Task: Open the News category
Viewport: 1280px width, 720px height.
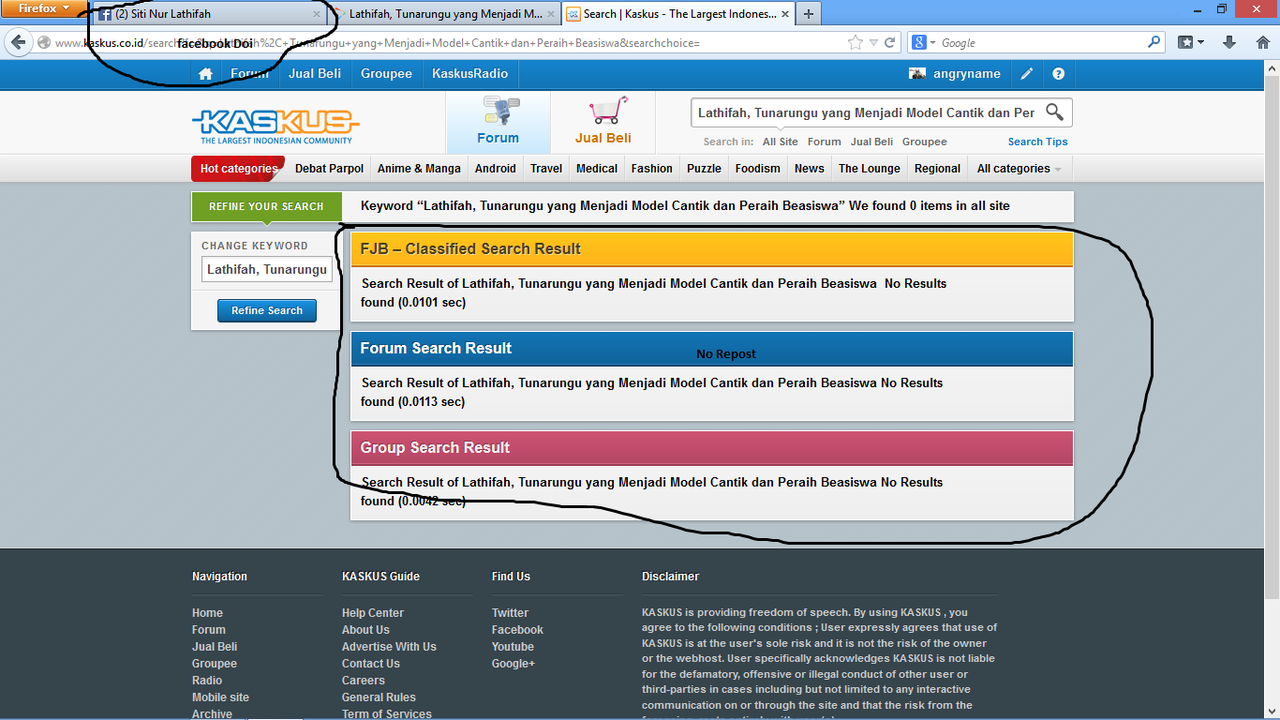Action: pos(809,169)
